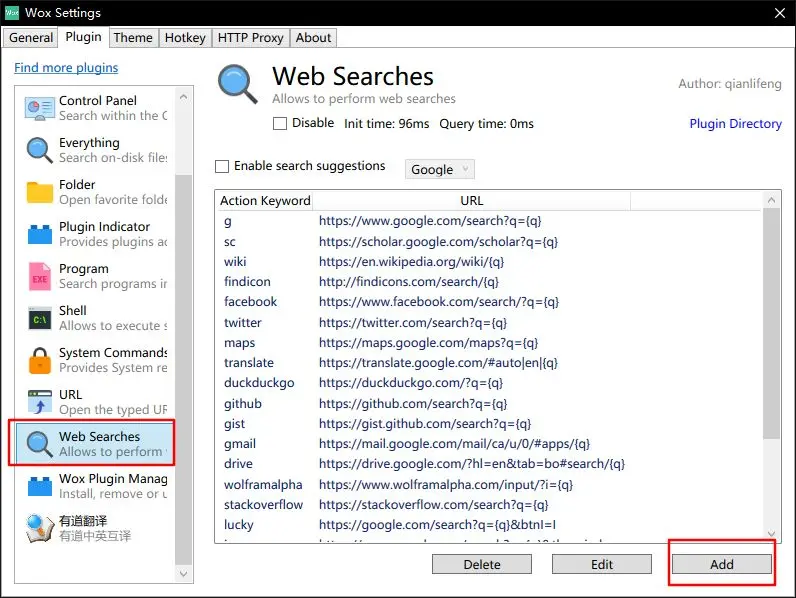Select the 'sc' scholar keyword row

click(x=488, y=242)
